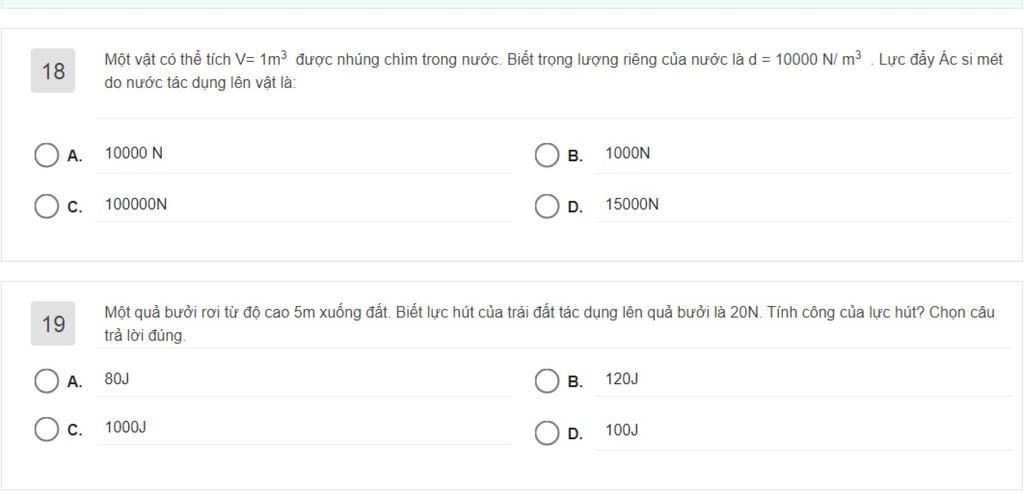Viewport: 1024px width, 499px height.
Task: Choose radio option B 120J for question 19
Action: coord(547,381)
